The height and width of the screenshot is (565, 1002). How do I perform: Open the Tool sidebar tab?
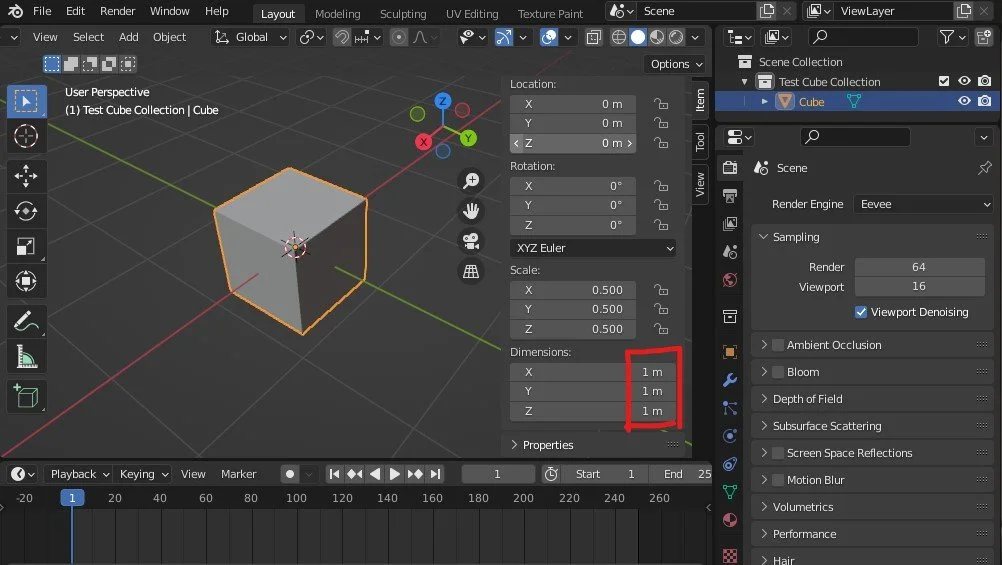(700, 141)
